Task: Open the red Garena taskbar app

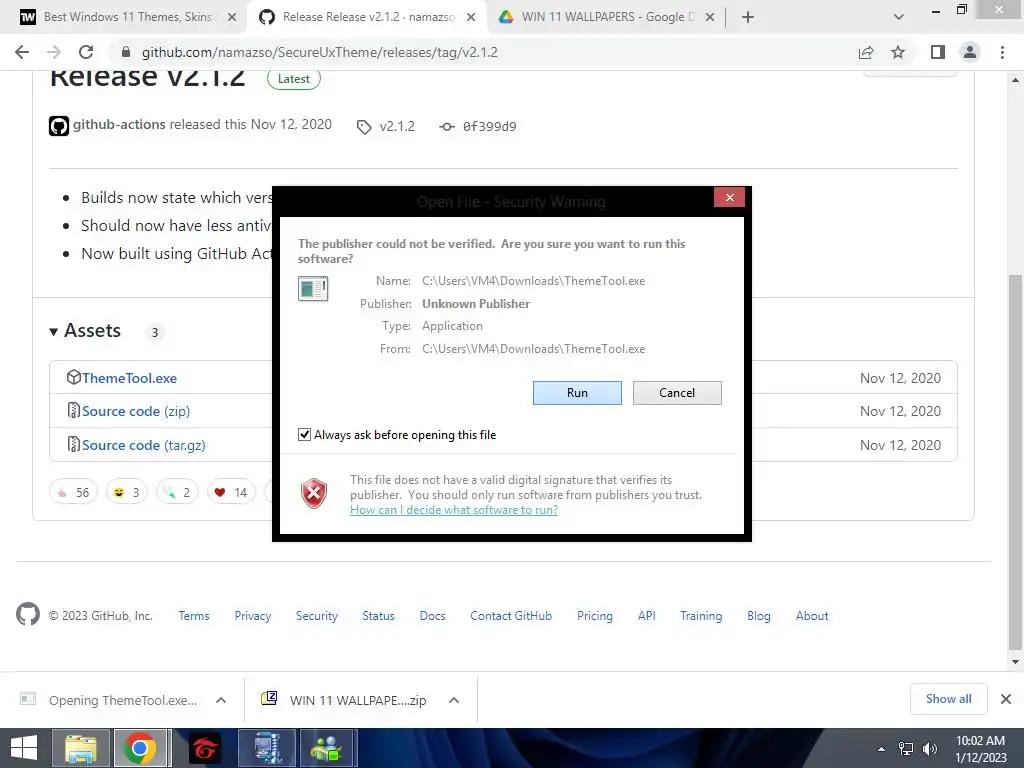Action: (x=204, y=748)
